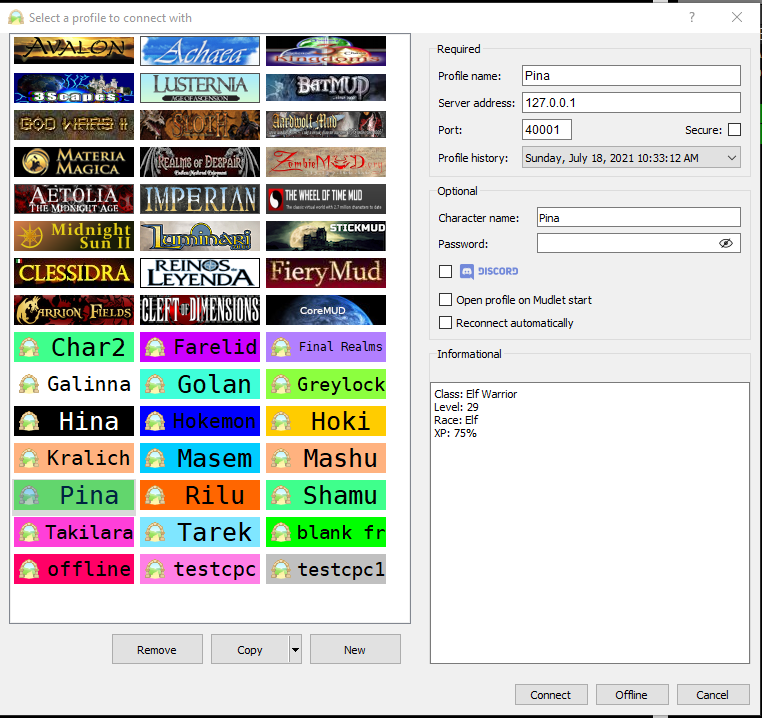Select the Char2 custom profile
This screenshot has height=718, width=762.
coord(74,347)
